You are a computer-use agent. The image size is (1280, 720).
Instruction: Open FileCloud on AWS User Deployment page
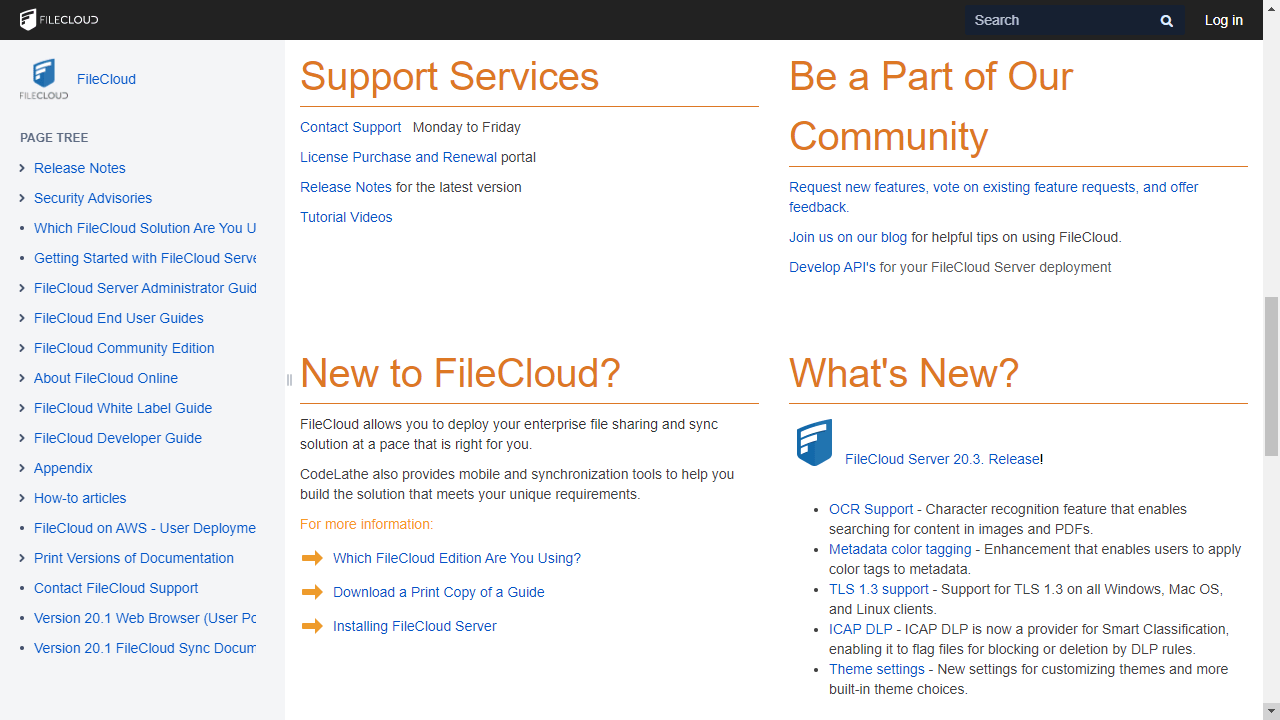pos(145,528)
